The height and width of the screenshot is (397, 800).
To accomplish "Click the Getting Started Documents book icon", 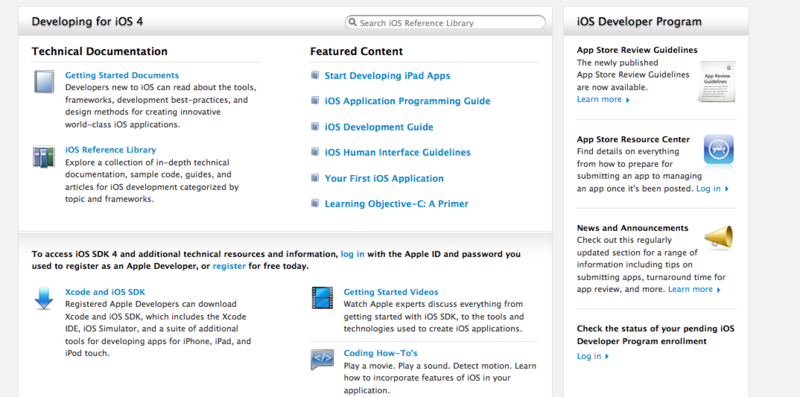I will click(44, 82).
